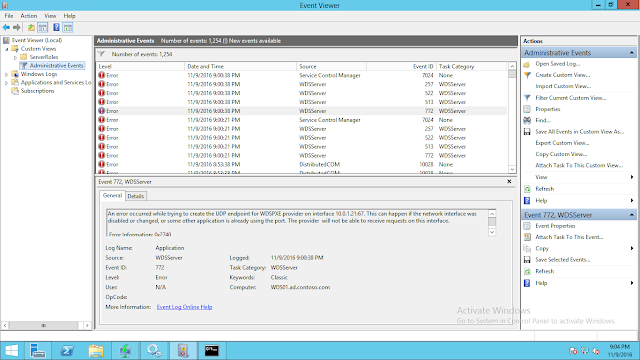The width and height of the screenshot is (640, 360).
Task: Collapse Administrative Events actions section
Action: coord(631,53)
